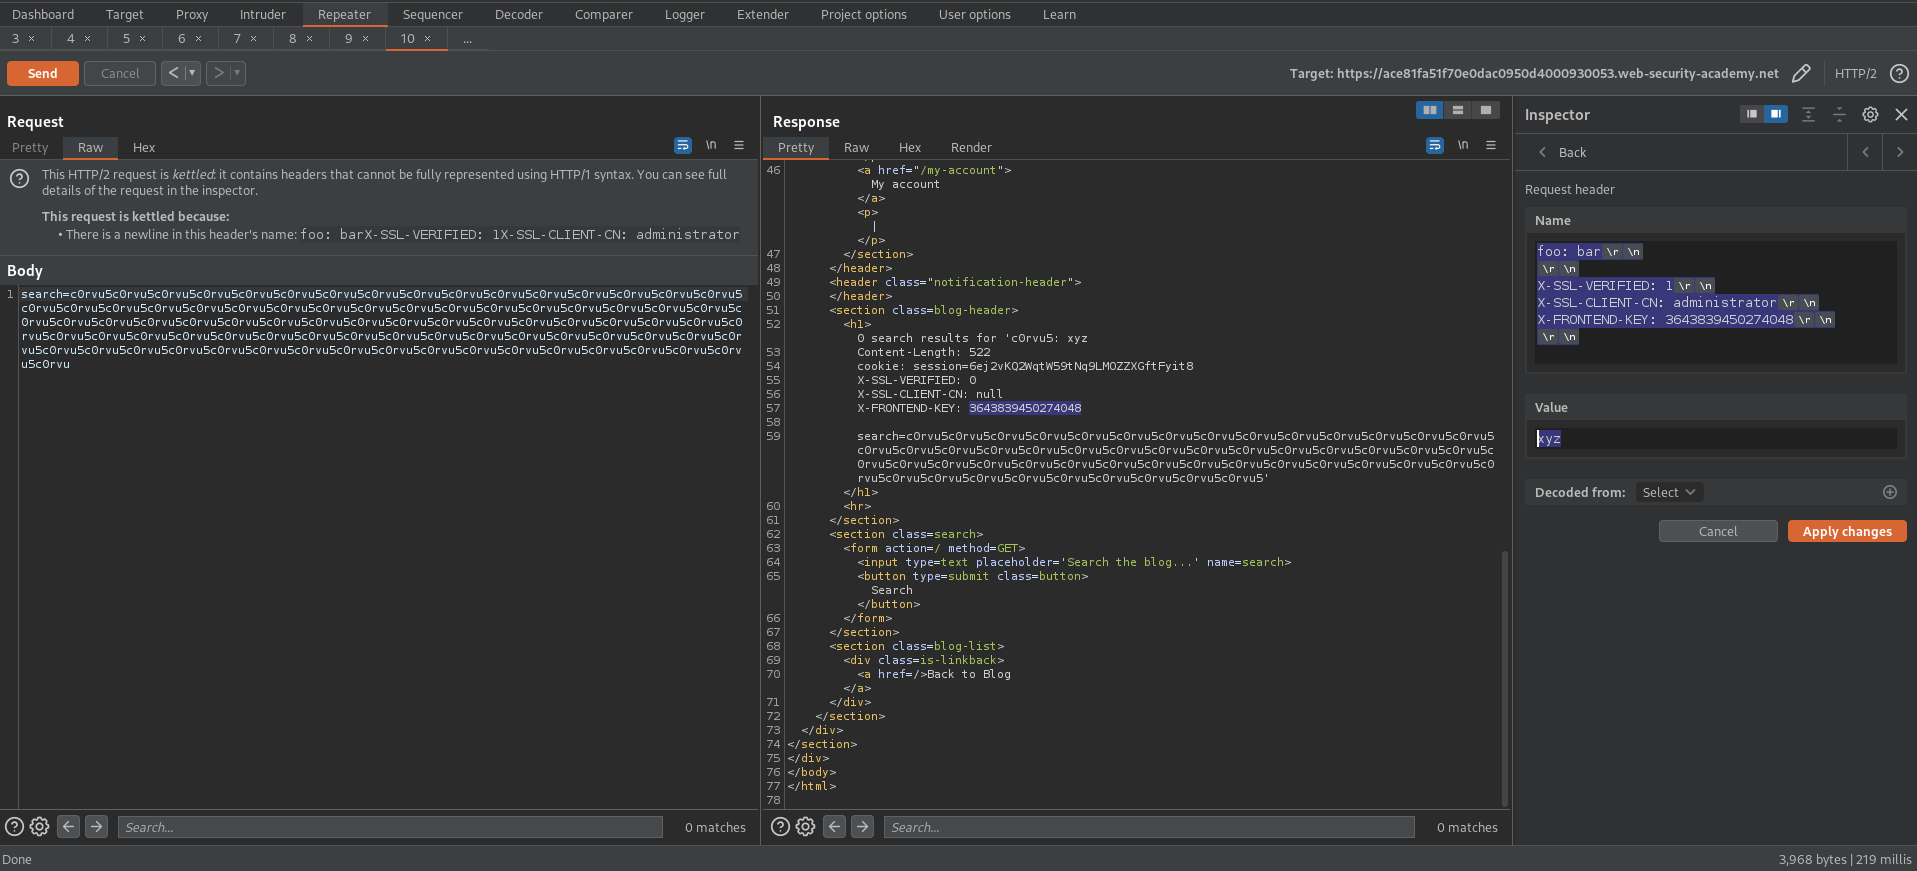Open Inspector settings gear
The height and width of the screenshot is (871, 1917).
point(1870,114)
